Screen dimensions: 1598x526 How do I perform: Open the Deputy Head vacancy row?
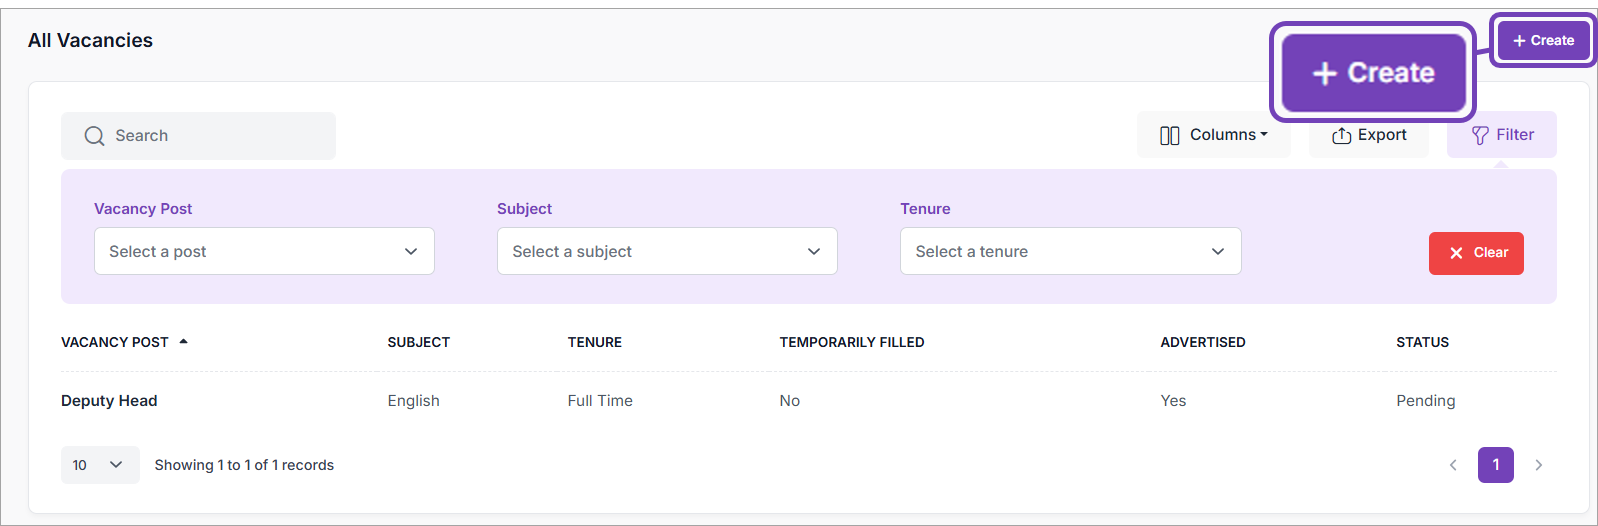point(109,401)
